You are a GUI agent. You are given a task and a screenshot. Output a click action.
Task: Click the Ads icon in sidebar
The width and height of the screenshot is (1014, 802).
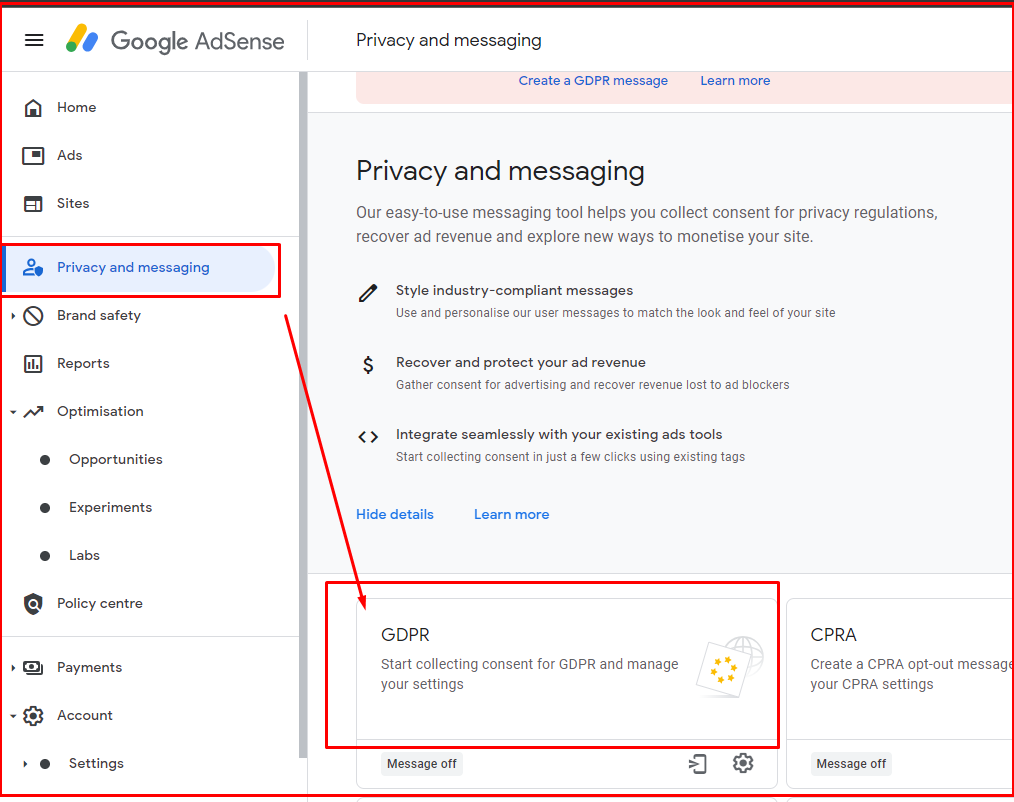click(x=33, y=156)
